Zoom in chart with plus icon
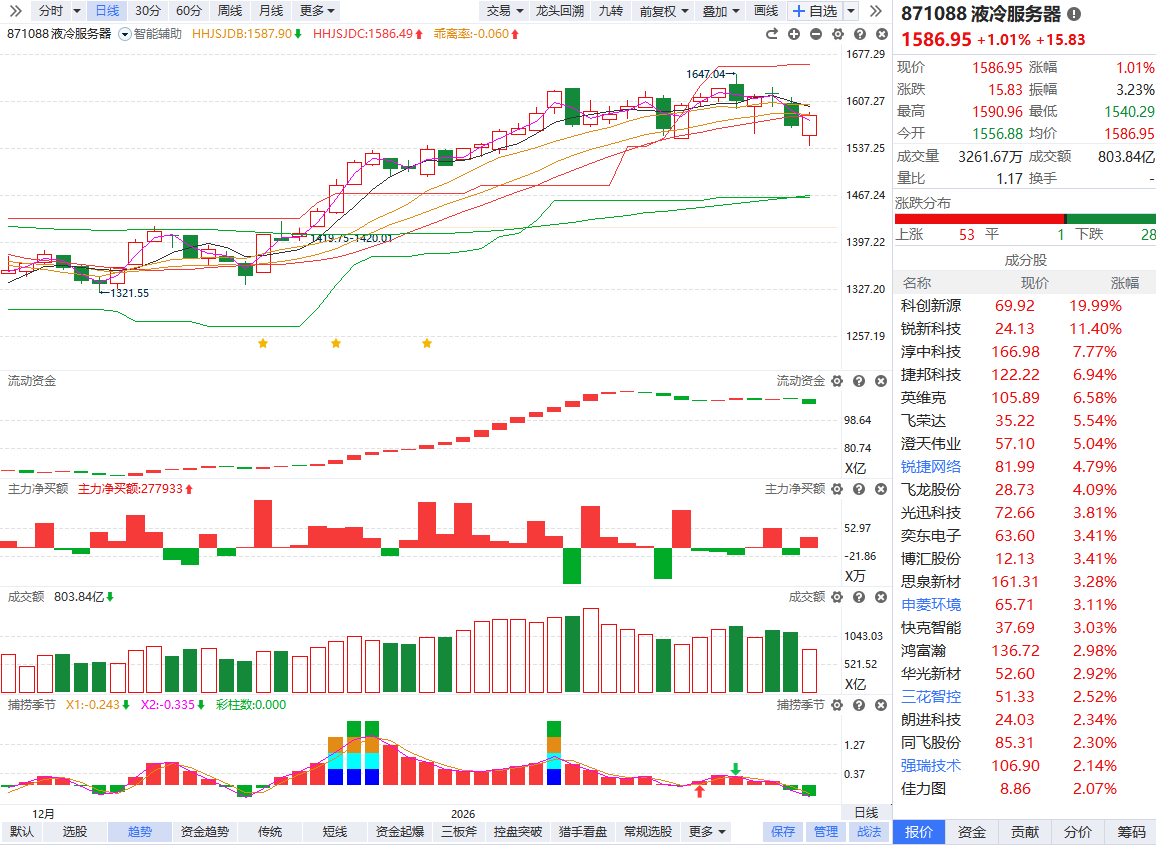The width and height of the screenshot is (1156, 845). point(794,34)
